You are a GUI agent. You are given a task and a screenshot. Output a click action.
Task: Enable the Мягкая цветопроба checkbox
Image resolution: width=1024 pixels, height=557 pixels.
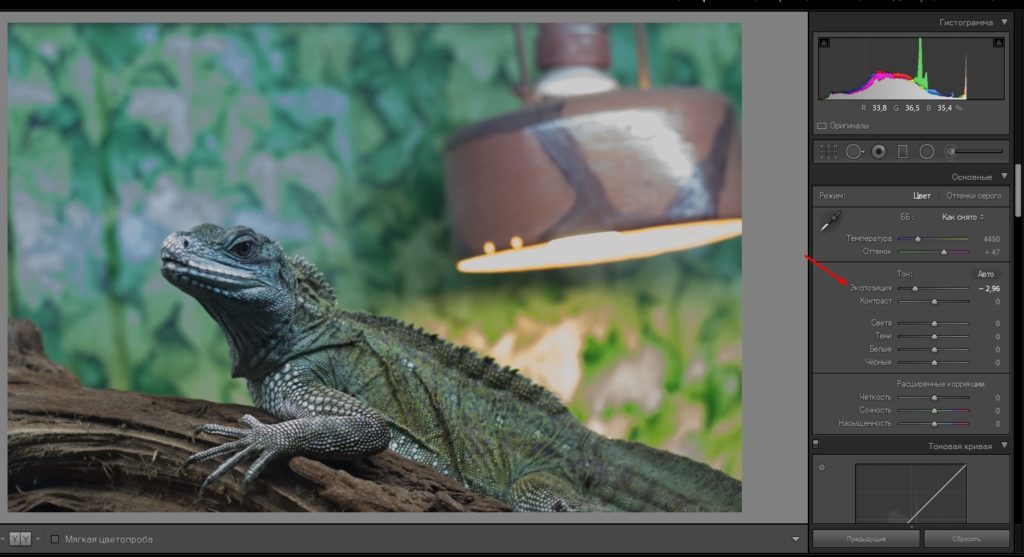click(55, 539)
